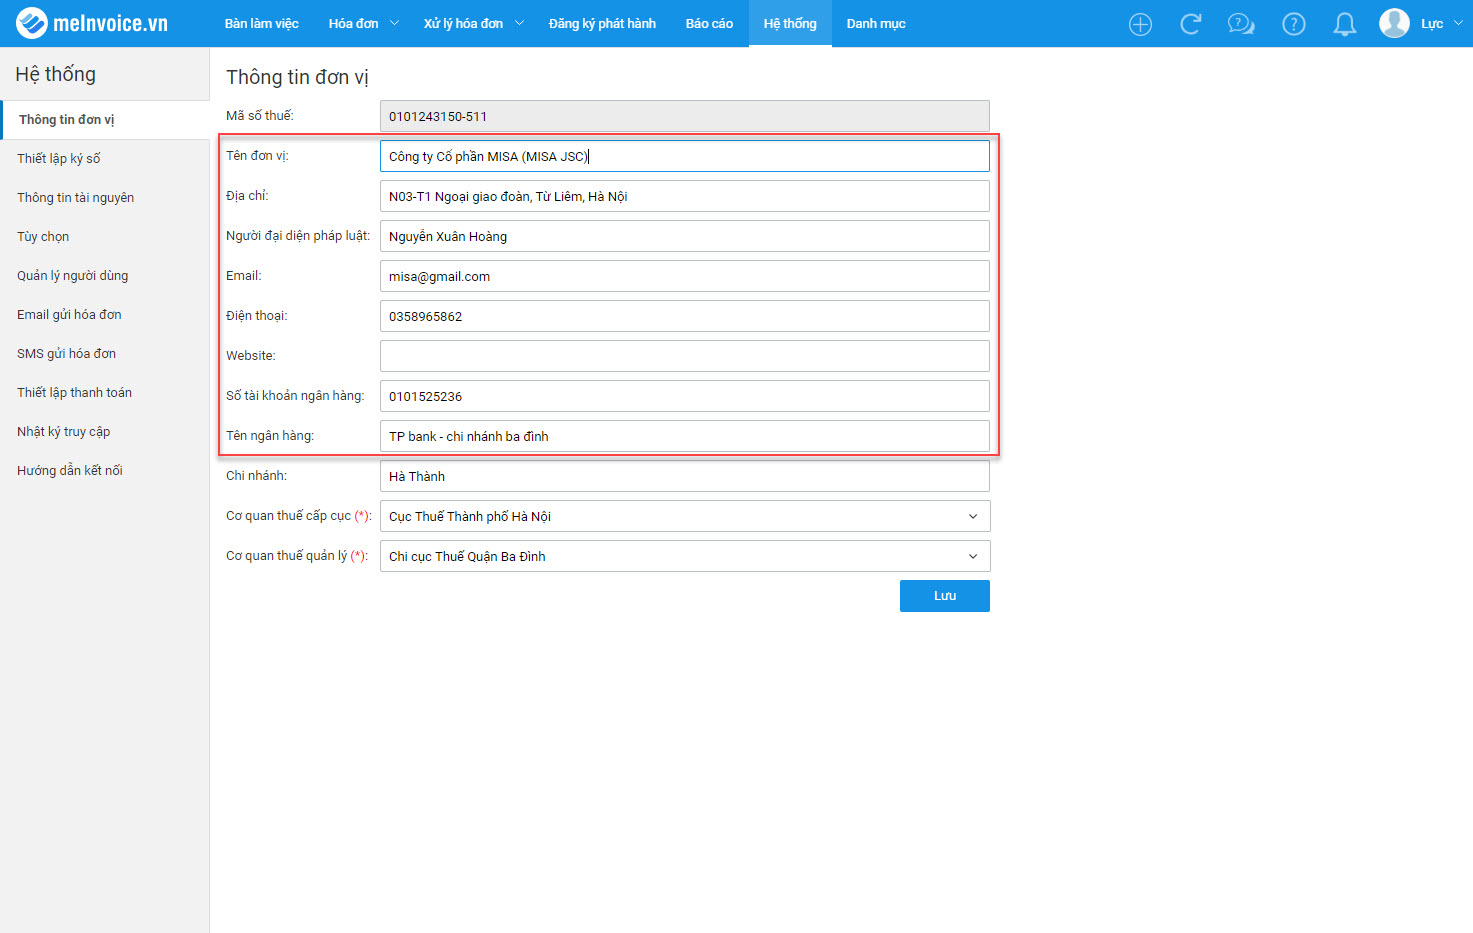Open the notifications bell
The height and width of the screenshot is (933, 1473).
click(x=1345, y=24)
